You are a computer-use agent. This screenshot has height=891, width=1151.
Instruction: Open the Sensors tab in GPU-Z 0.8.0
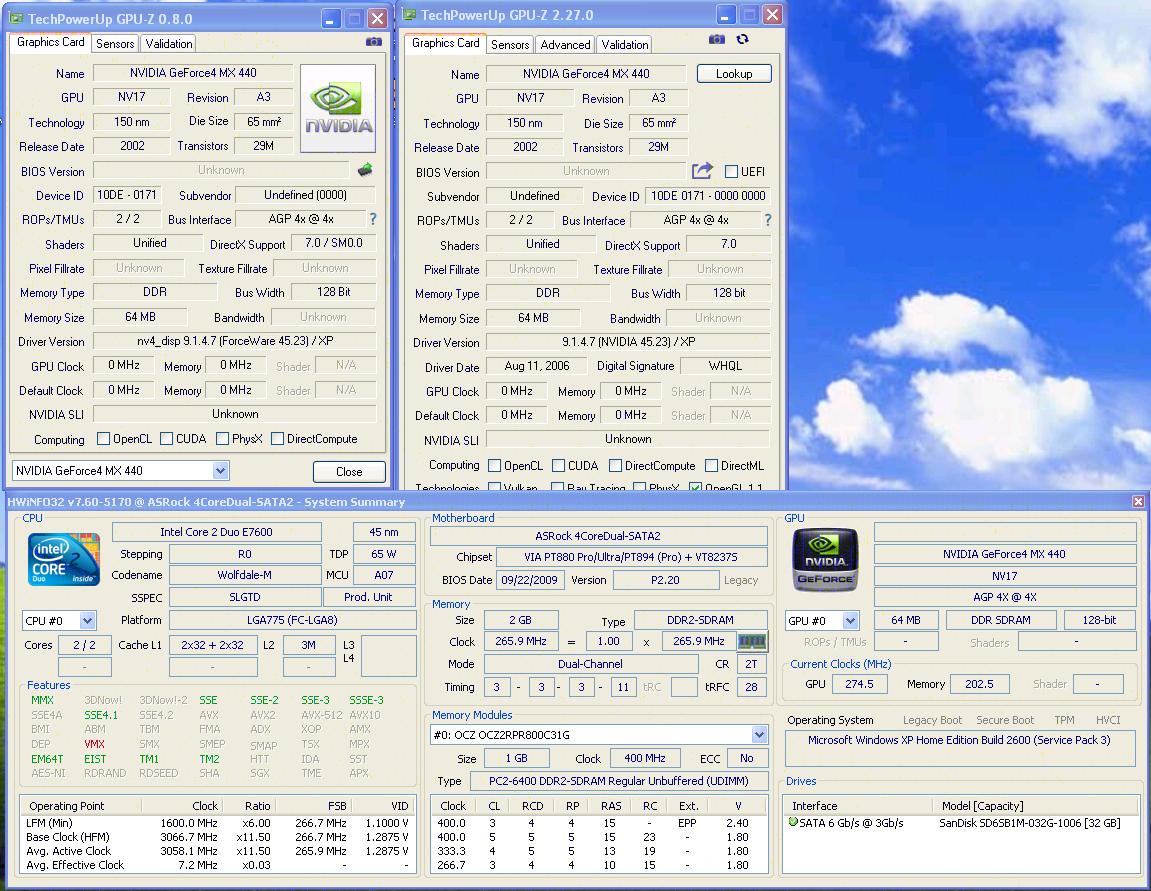click(115, 44)
